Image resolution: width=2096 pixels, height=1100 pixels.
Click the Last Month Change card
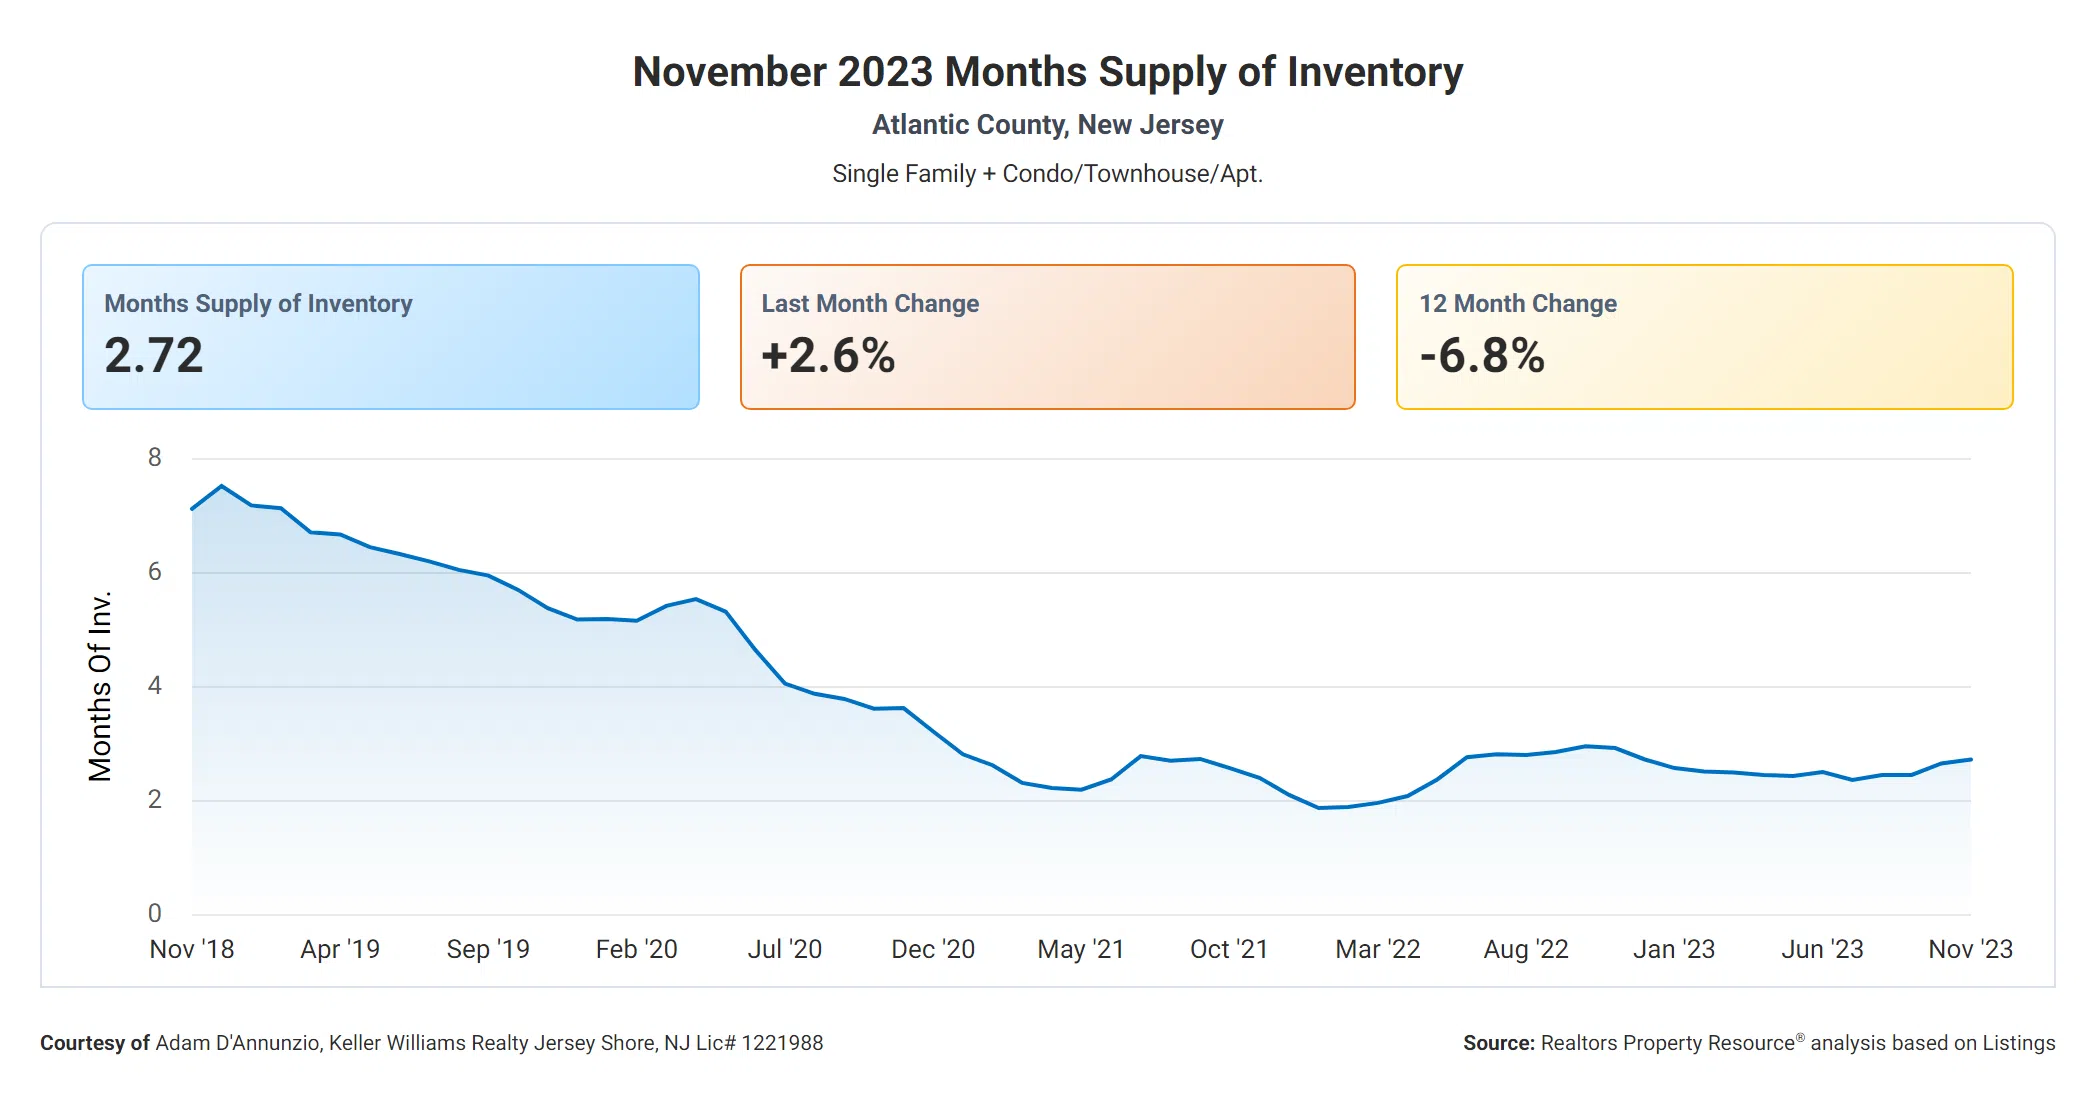click(1047, 336)
